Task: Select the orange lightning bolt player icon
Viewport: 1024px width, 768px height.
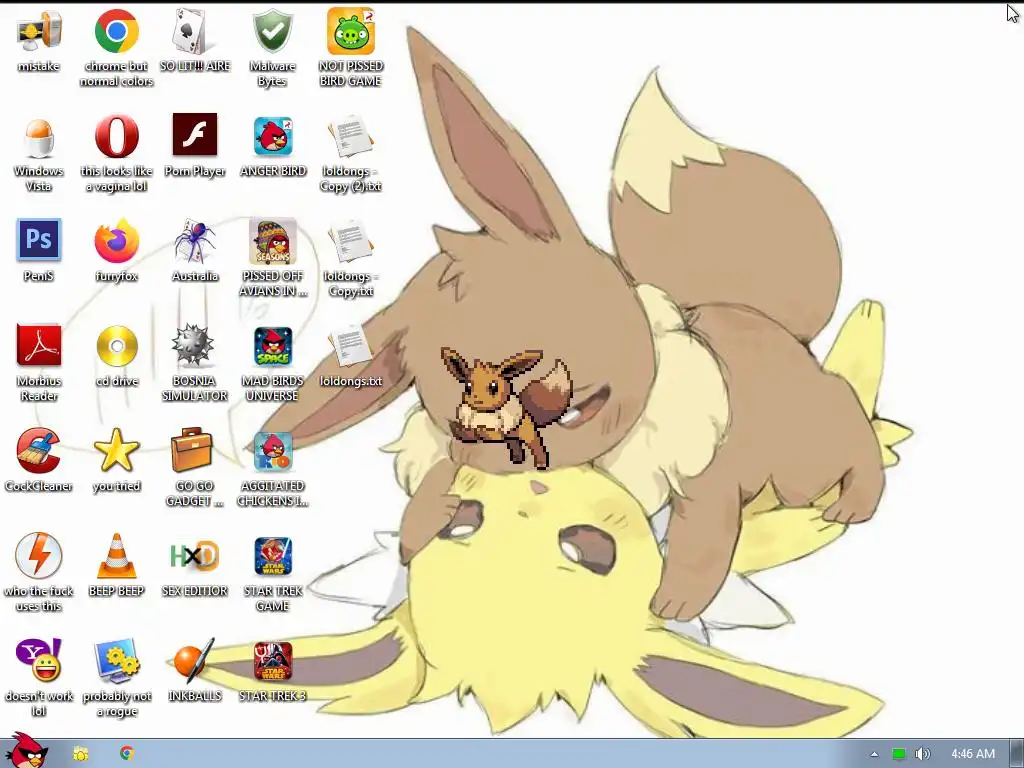Action: pyautogui.click(x=39, y=556)
